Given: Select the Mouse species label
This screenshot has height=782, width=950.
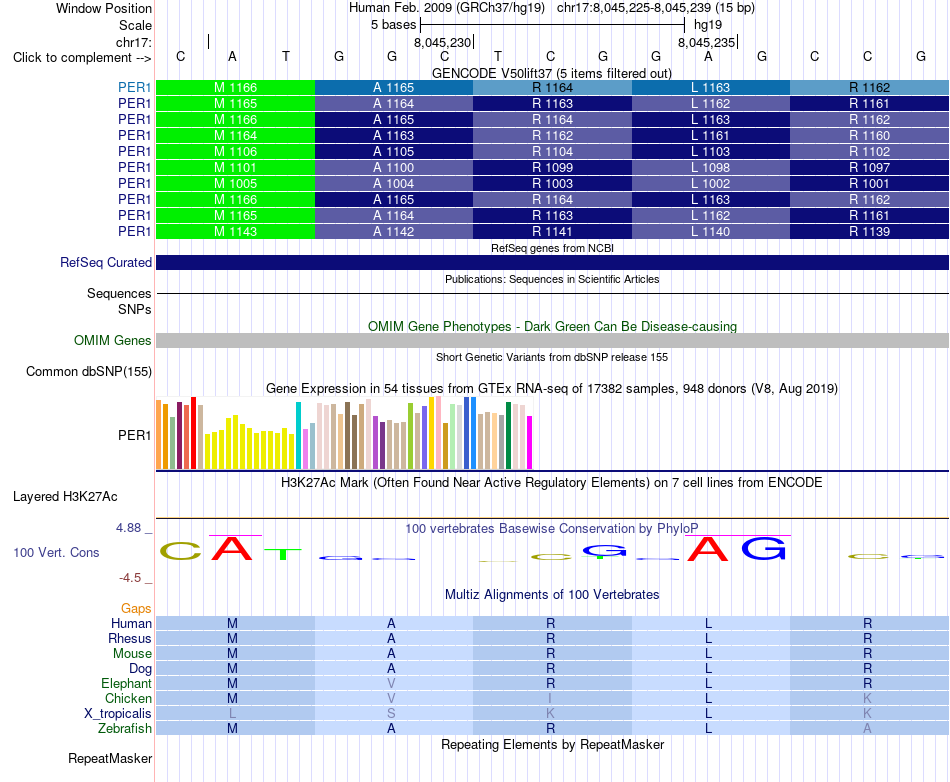Looking at the screenshot, I should [x=132, y=654].
